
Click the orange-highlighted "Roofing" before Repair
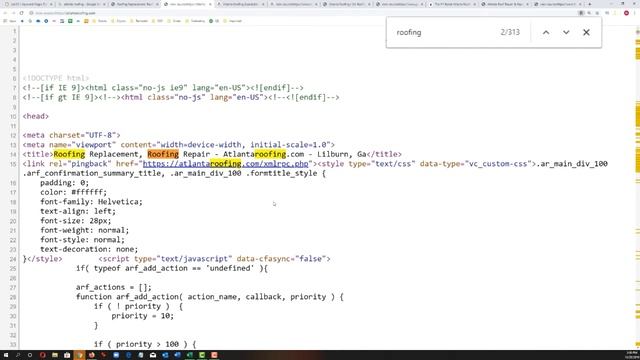click(163, 154)
